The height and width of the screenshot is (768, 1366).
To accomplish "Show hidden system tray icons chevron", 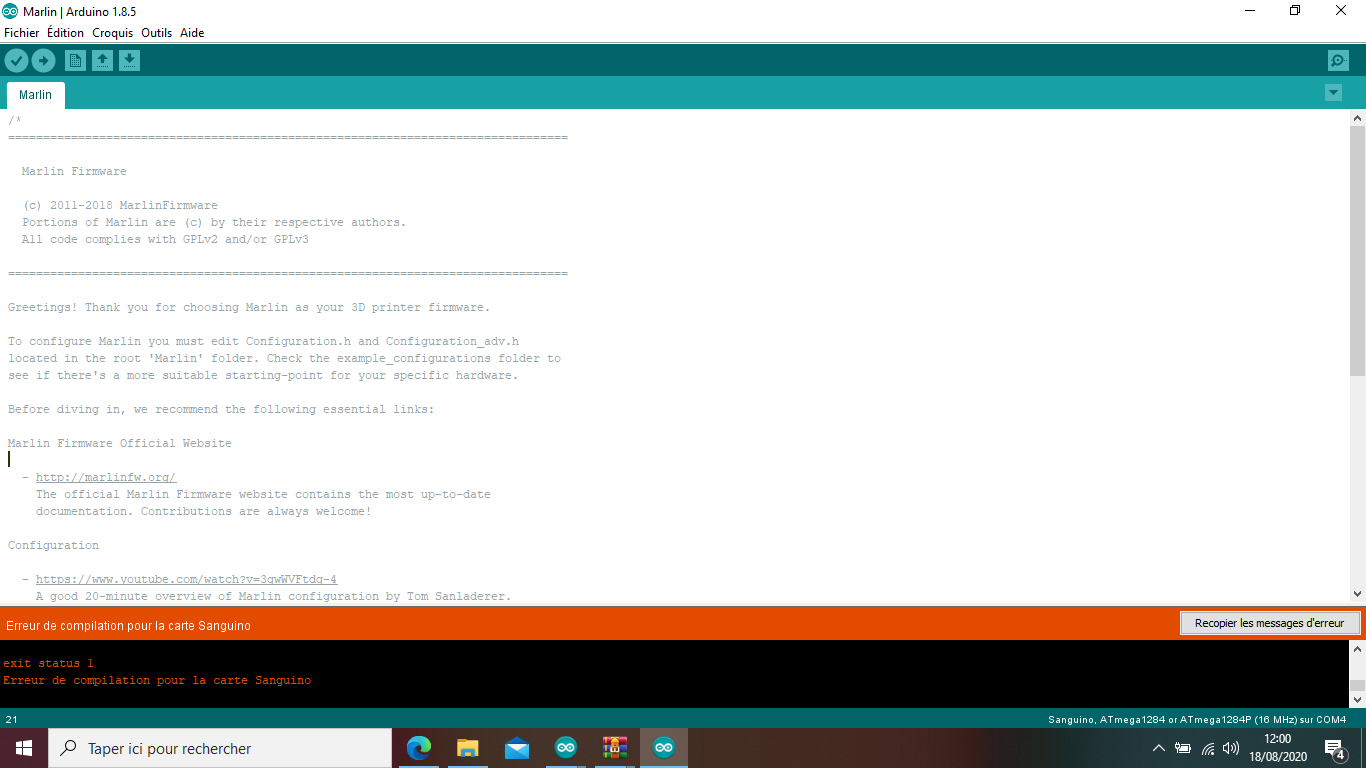I will point(1159,748).
